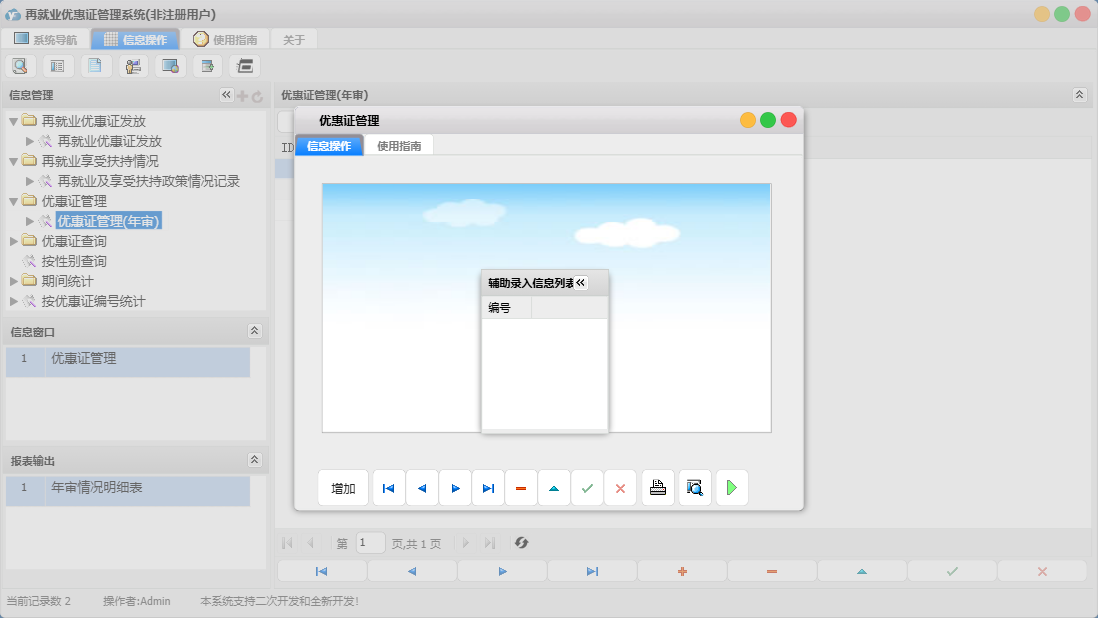This screenshot has width=1098, height=618.
Task: Click the refresh icon beside the page number
Action: click(x=521, y=543)
